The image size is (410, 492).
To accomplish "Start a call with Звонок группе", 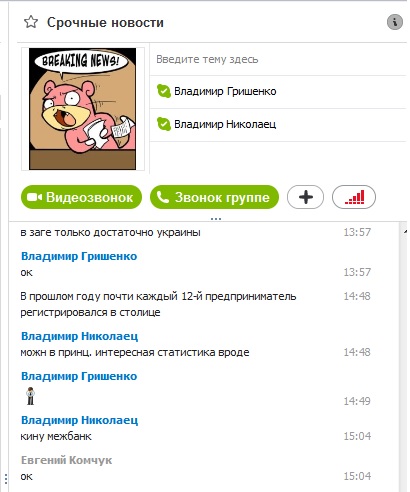I will pyautogui.click(x=214, y=197).
